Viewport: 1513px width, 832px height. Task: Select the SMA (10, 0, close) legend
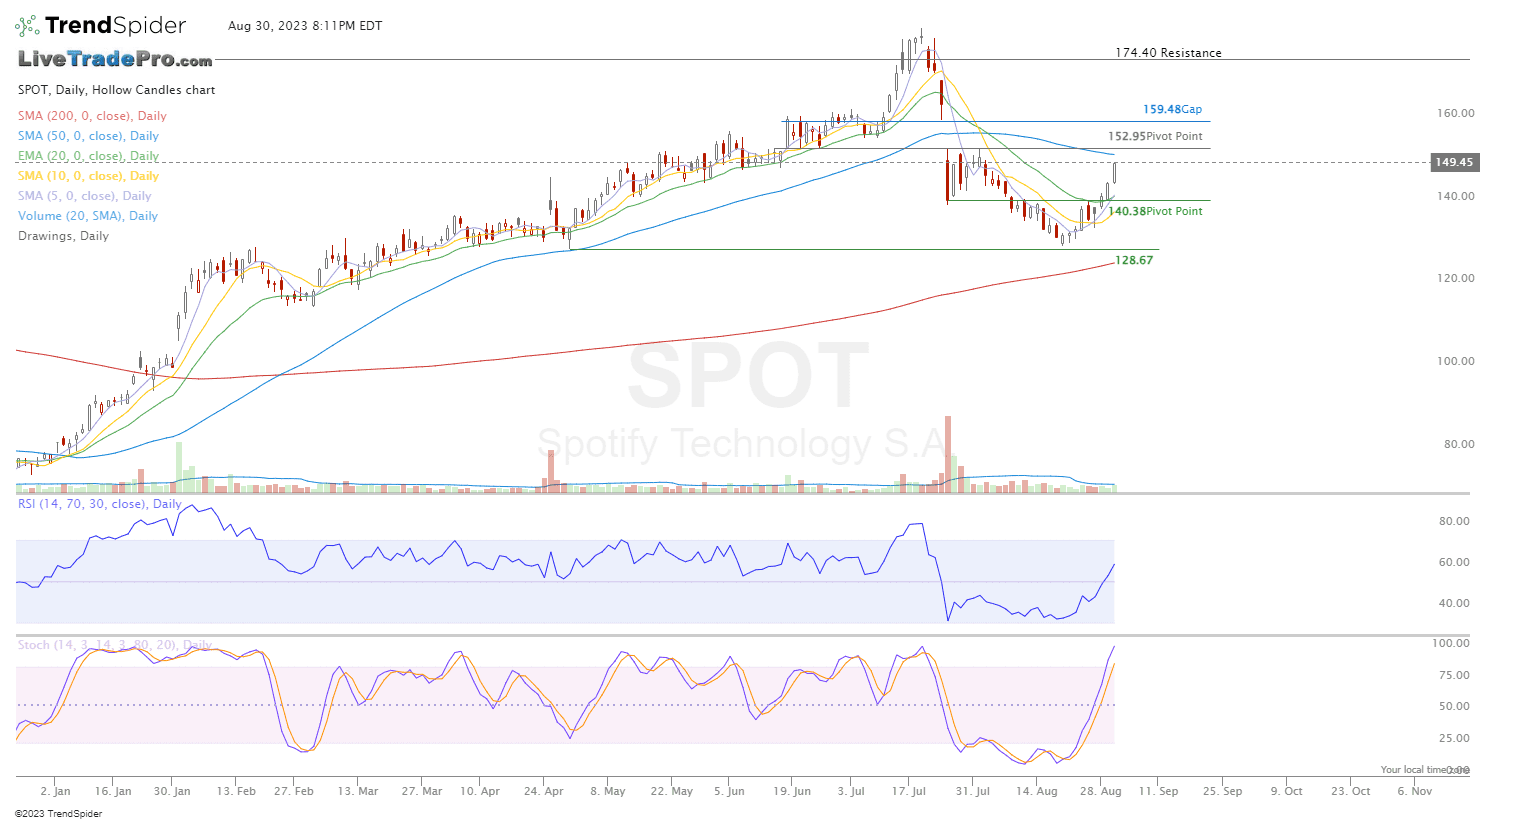(88, 176)
